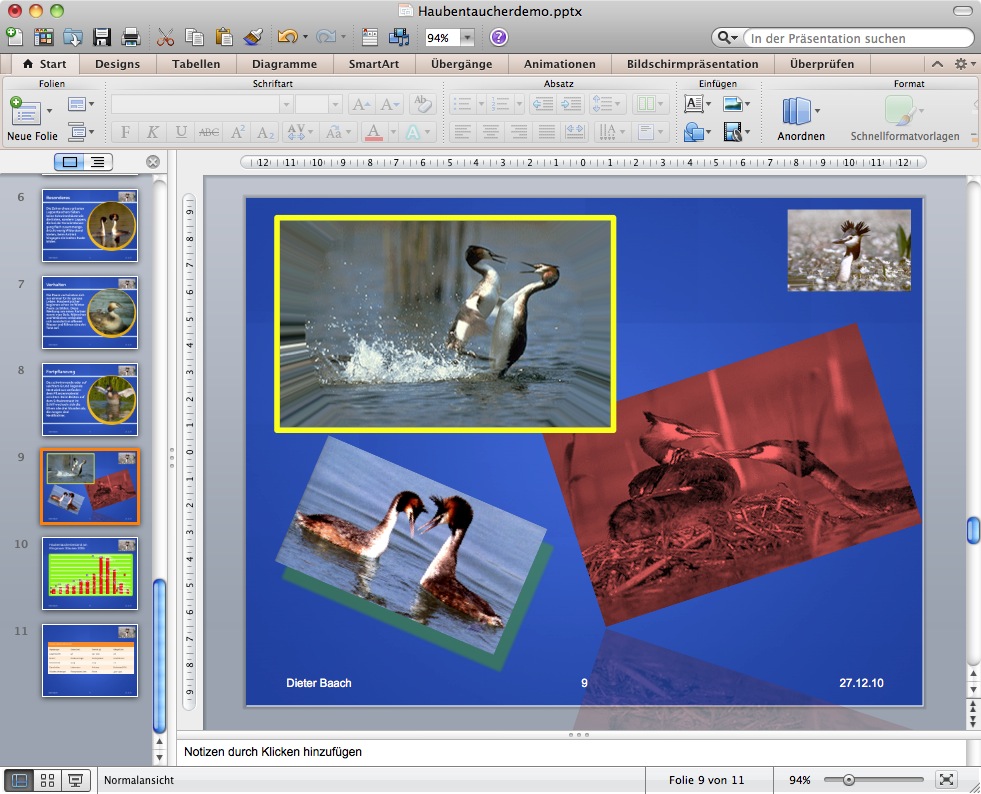Viewport: 981px width, 794px height.
Task: Insert a text box from Einfügen
Action: click(x=694, y=104)
